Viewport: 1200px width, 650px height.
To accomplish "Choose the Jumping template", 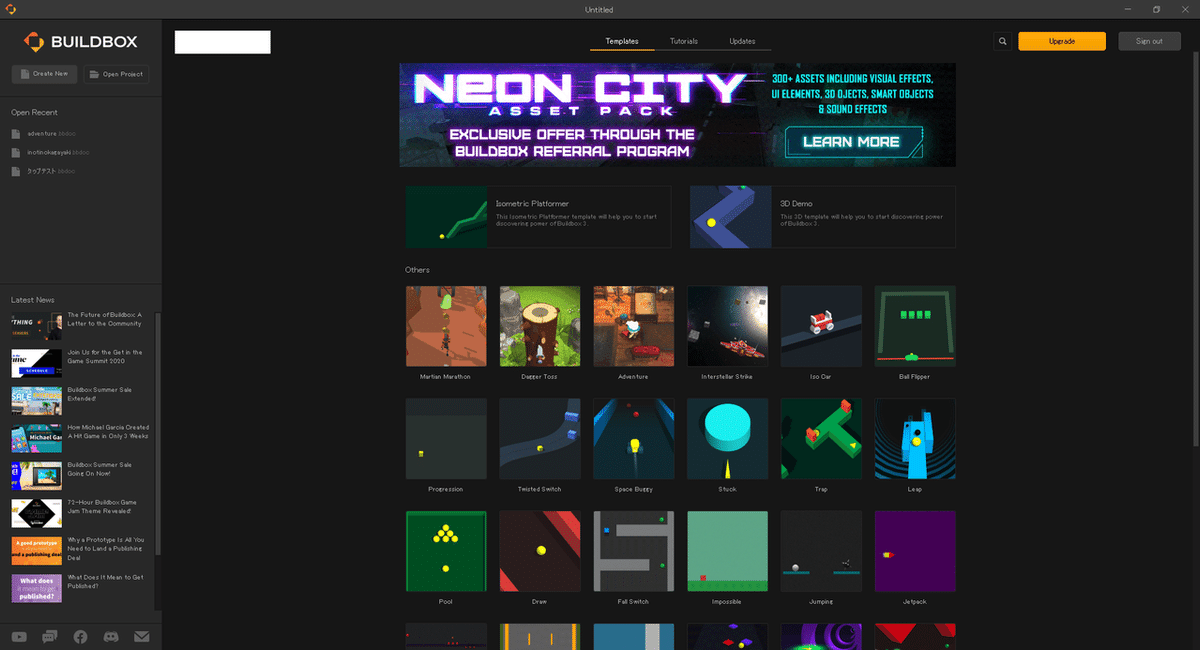I will [x=821, y=552].
